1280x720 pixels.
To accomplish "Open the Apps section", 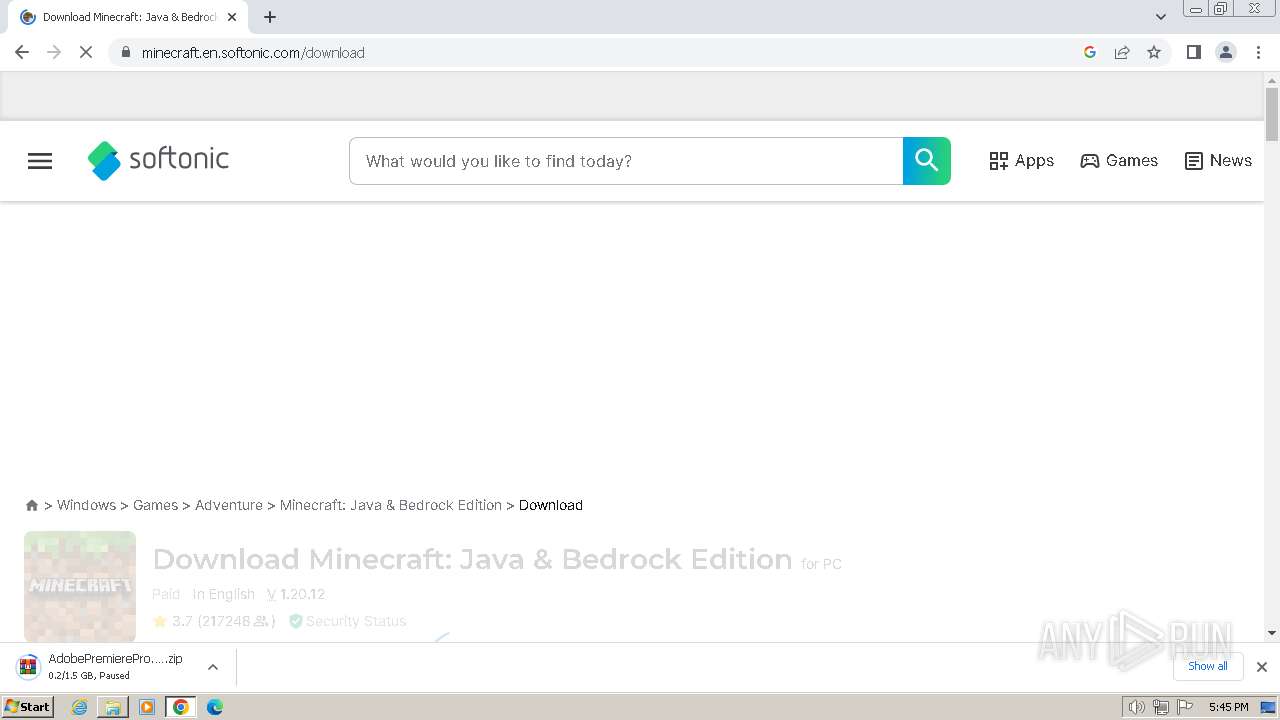I will coord(1021,161).
